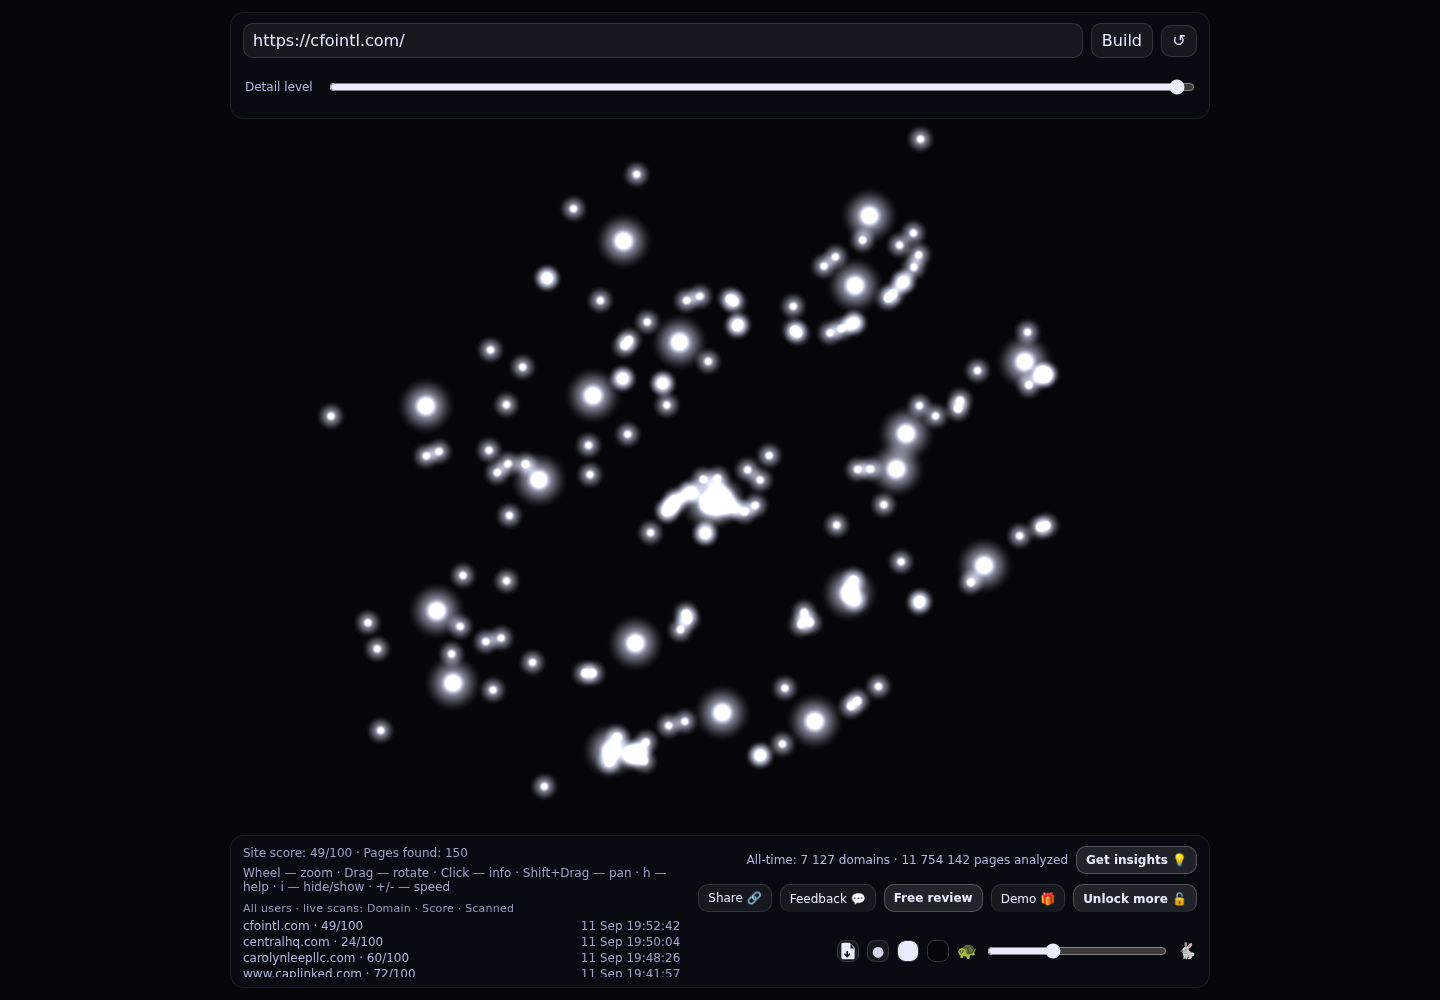The image size is (1440, 1000).
Task: Click the animation speed slider
Action: click(1077, 951)
